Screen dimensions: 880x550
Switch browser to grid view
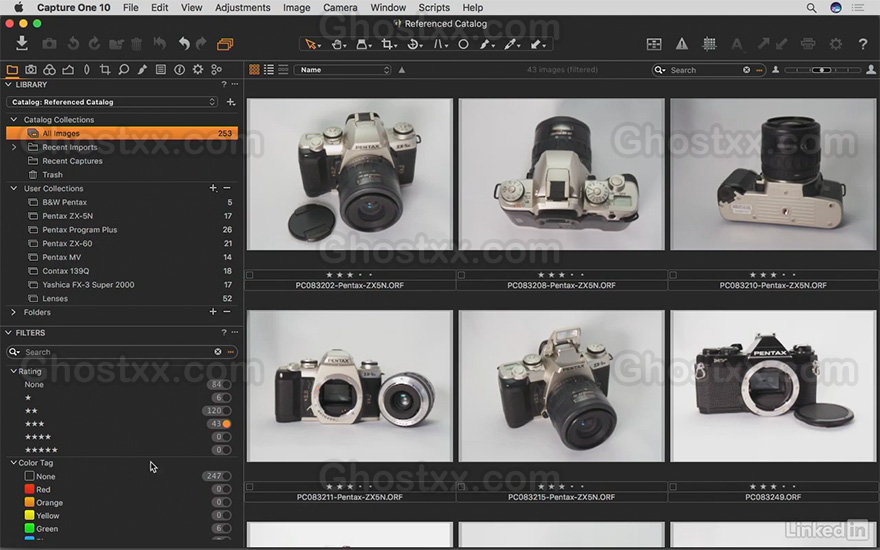[254, 70]
